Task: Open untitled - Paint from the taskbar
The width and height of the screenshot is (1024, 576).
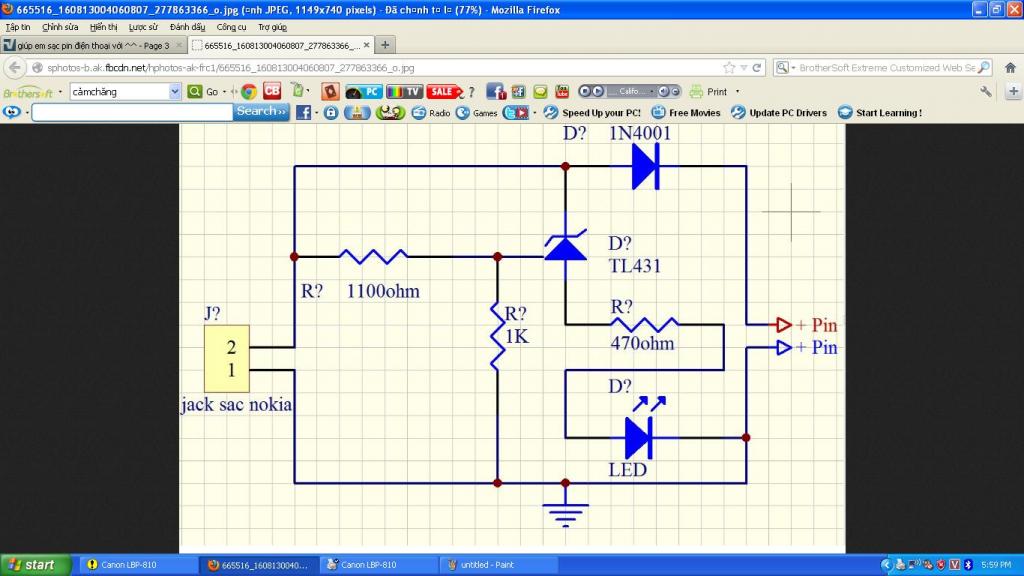Action: tap(499, 565)
